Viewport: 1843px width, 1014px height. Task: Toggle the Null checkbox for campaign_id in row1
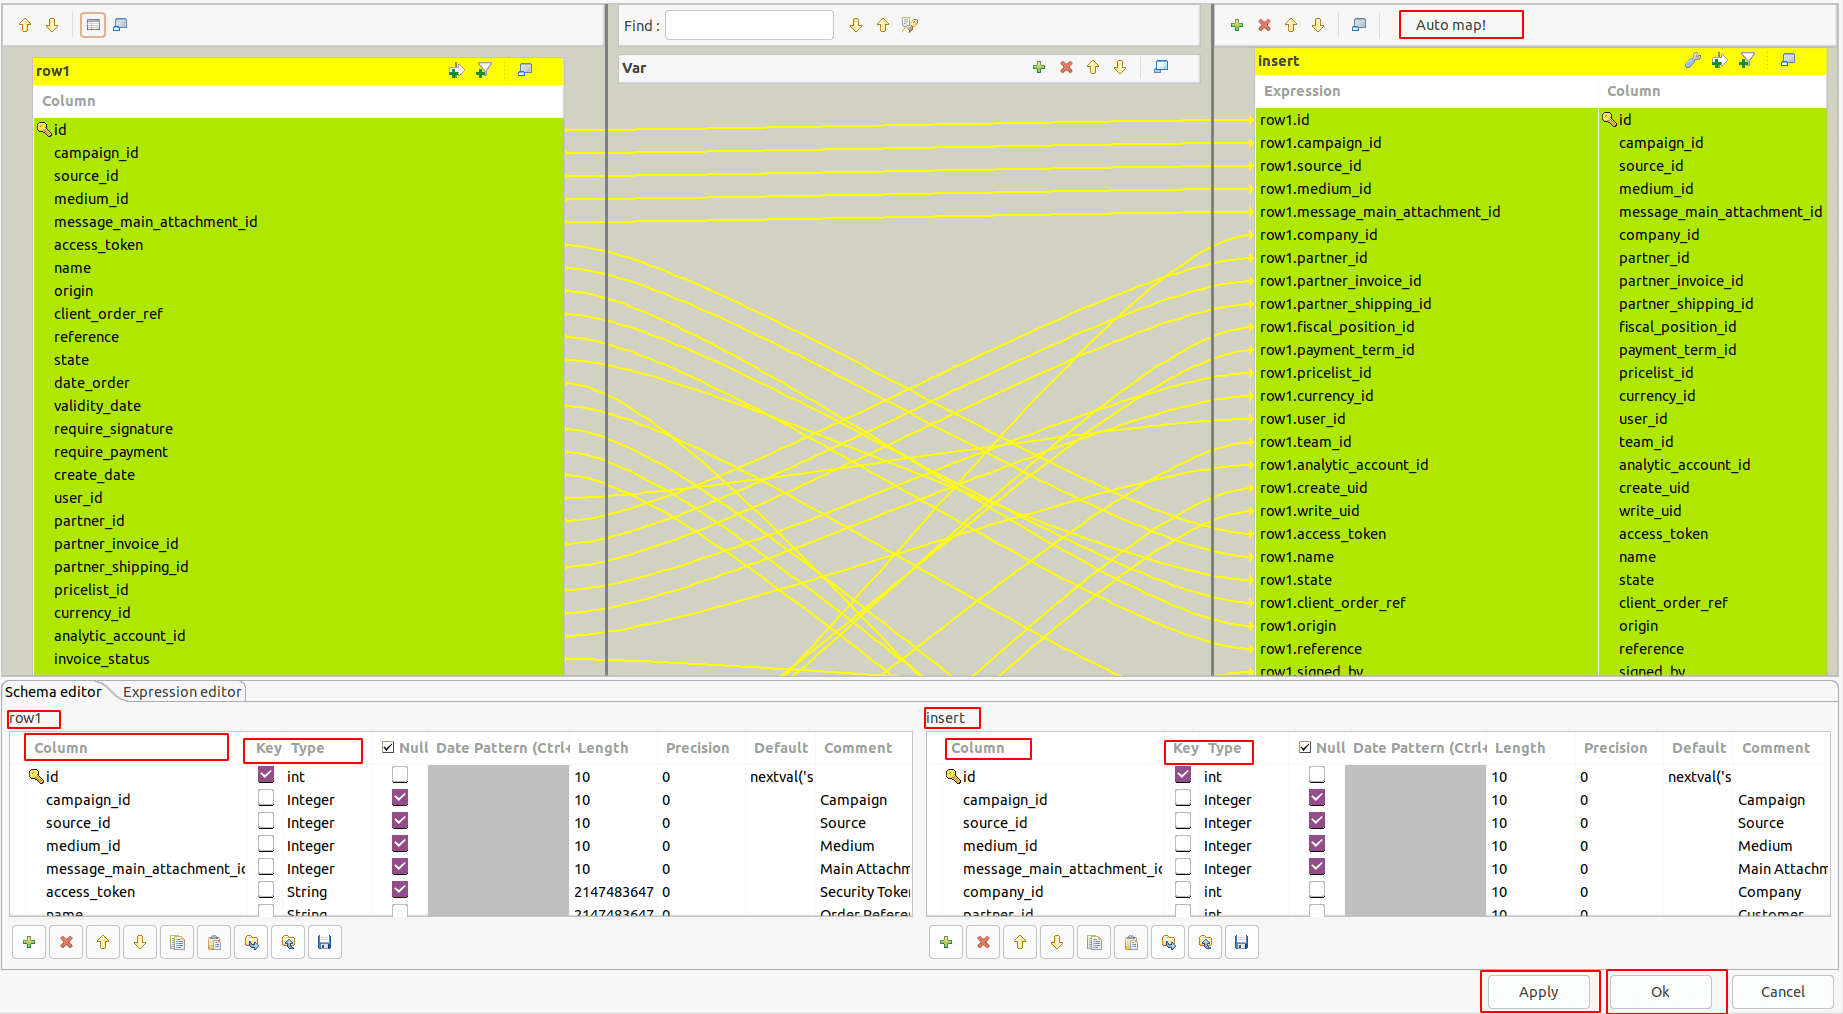coord(400,798)
